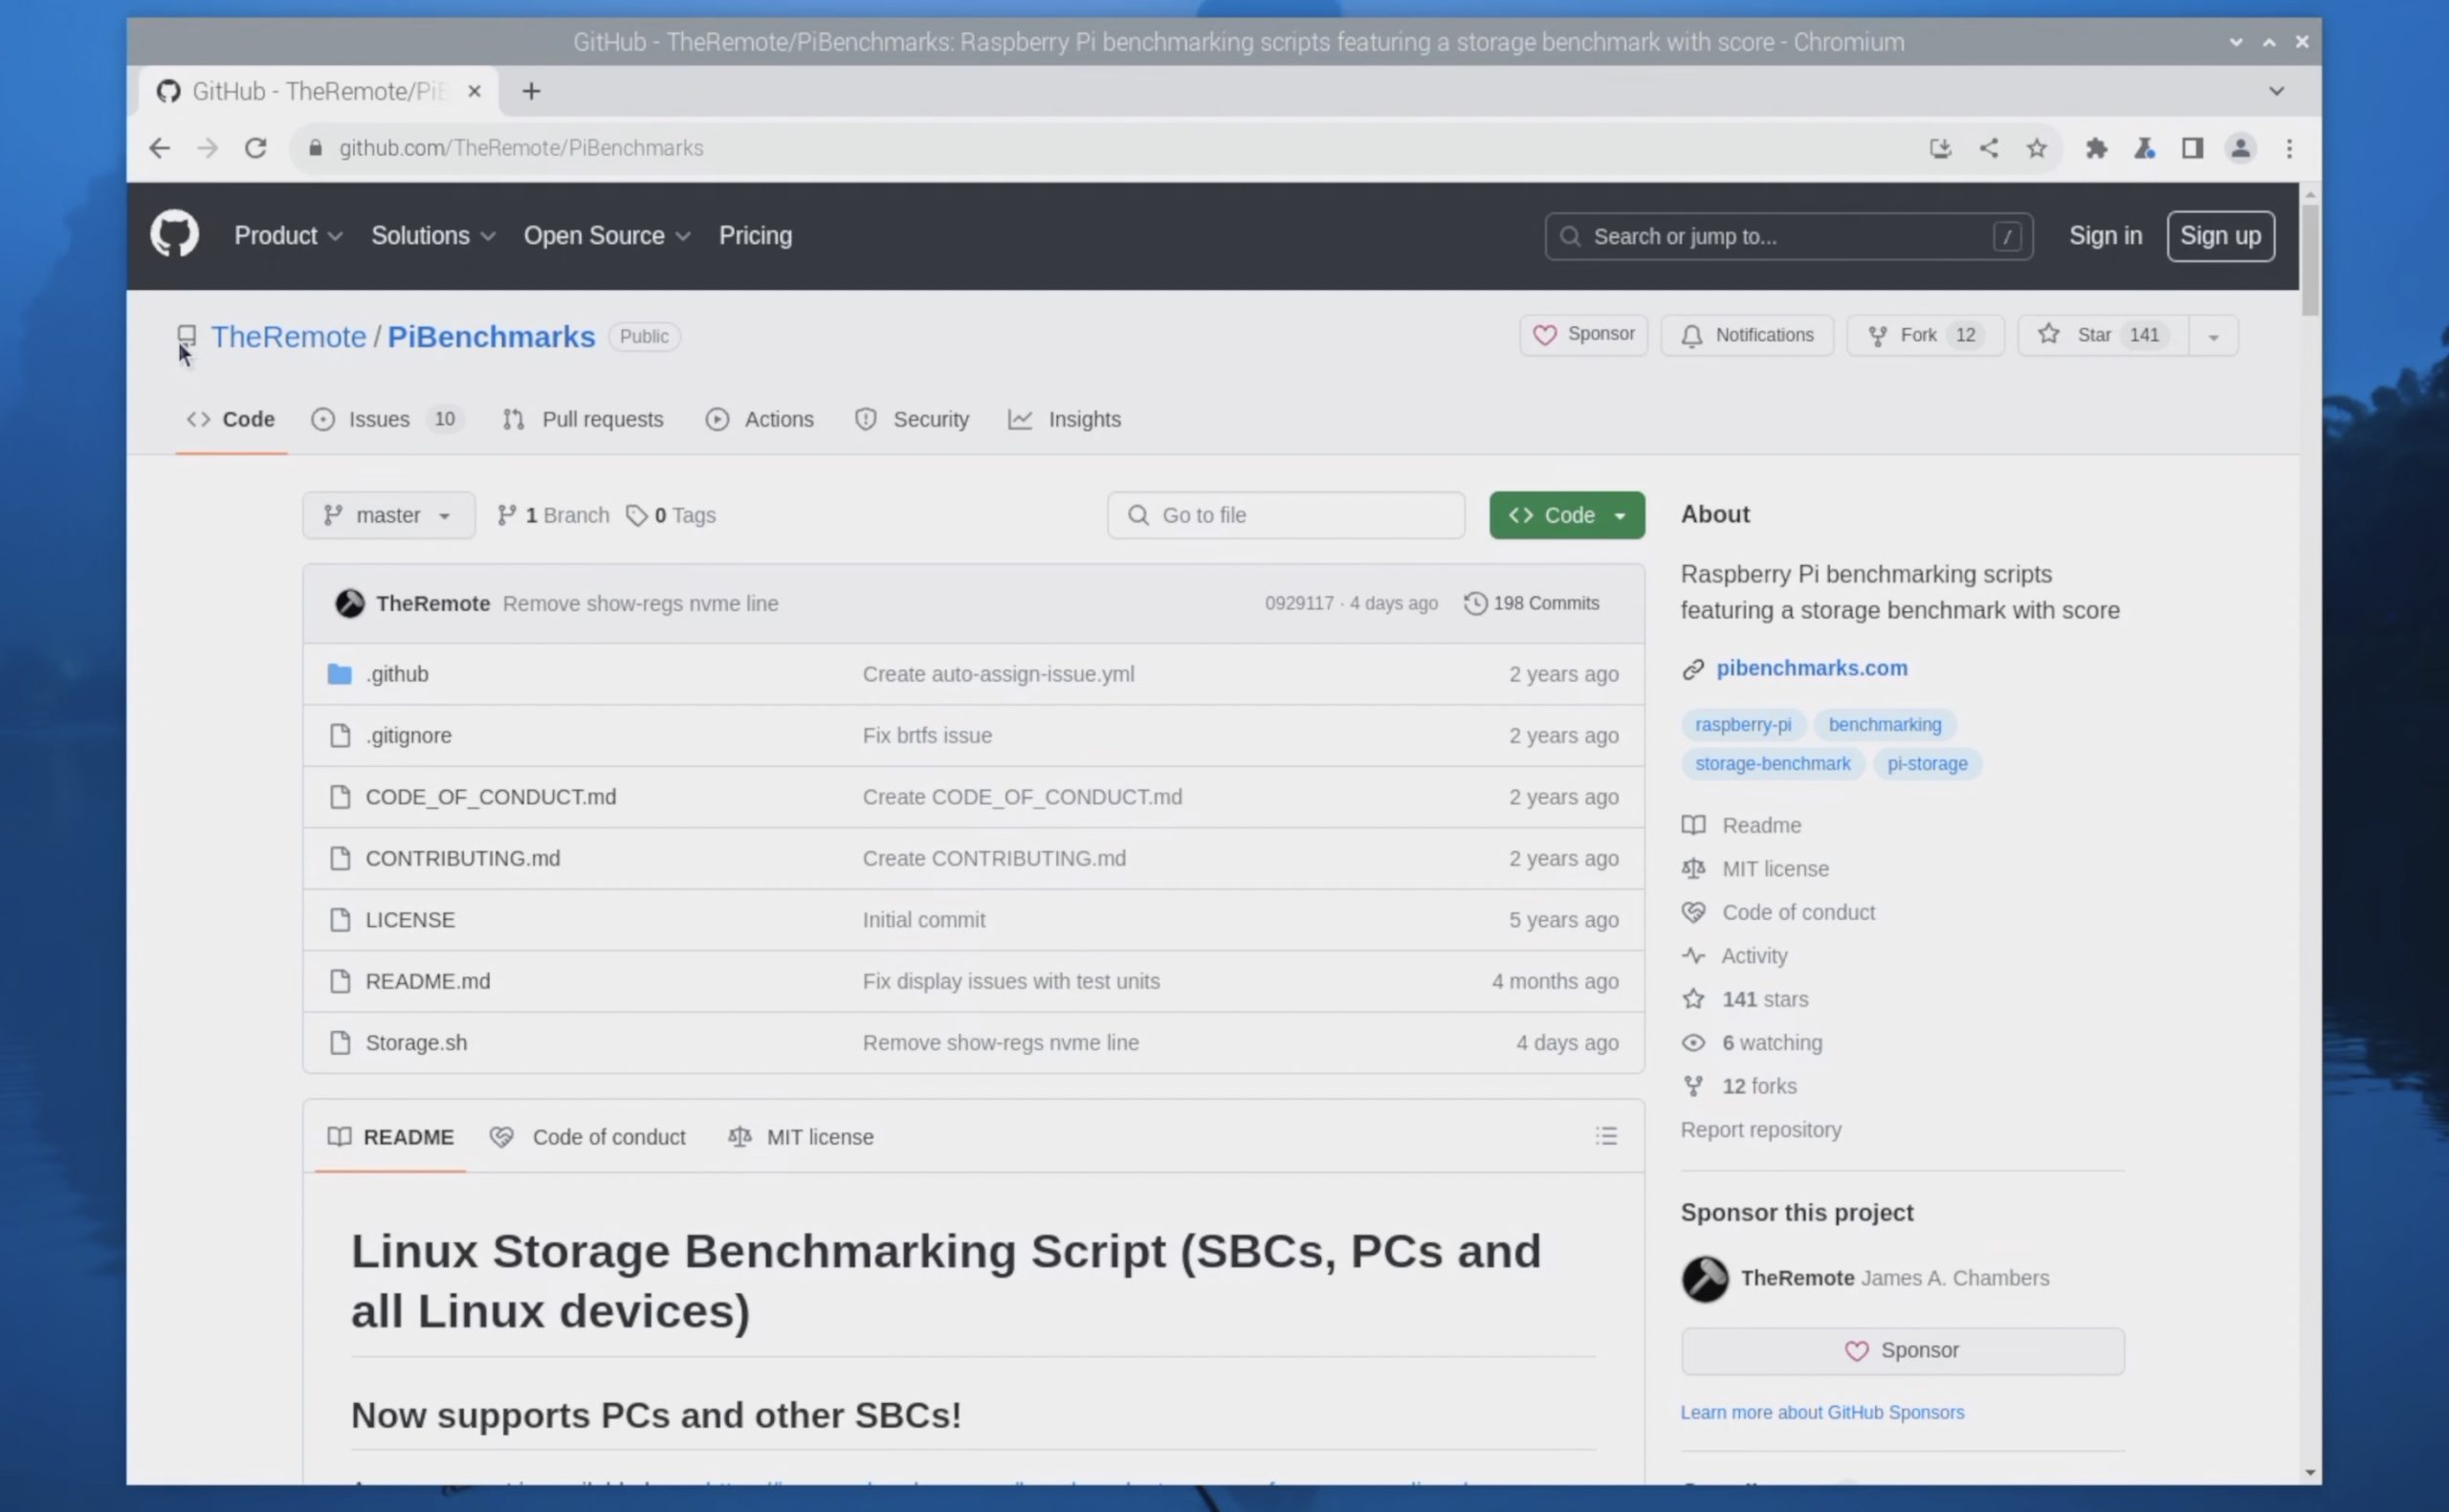Viewport: 2449px width, 1512px height.
Task: Open the browser side panel icon
Action: (2192, 148)
